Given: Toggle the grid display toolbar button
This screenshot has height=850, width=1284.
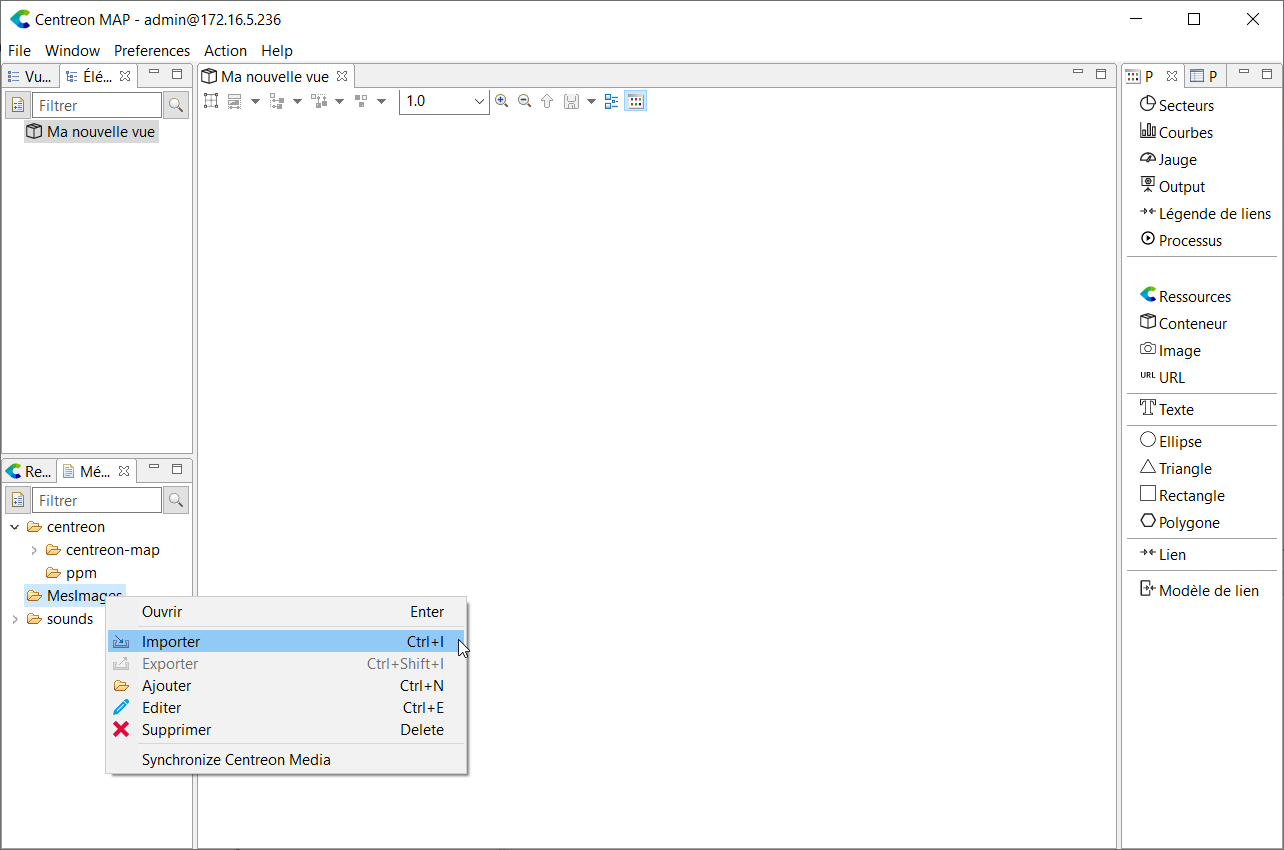Looking at the screenshot, I should tap(635, 101).
